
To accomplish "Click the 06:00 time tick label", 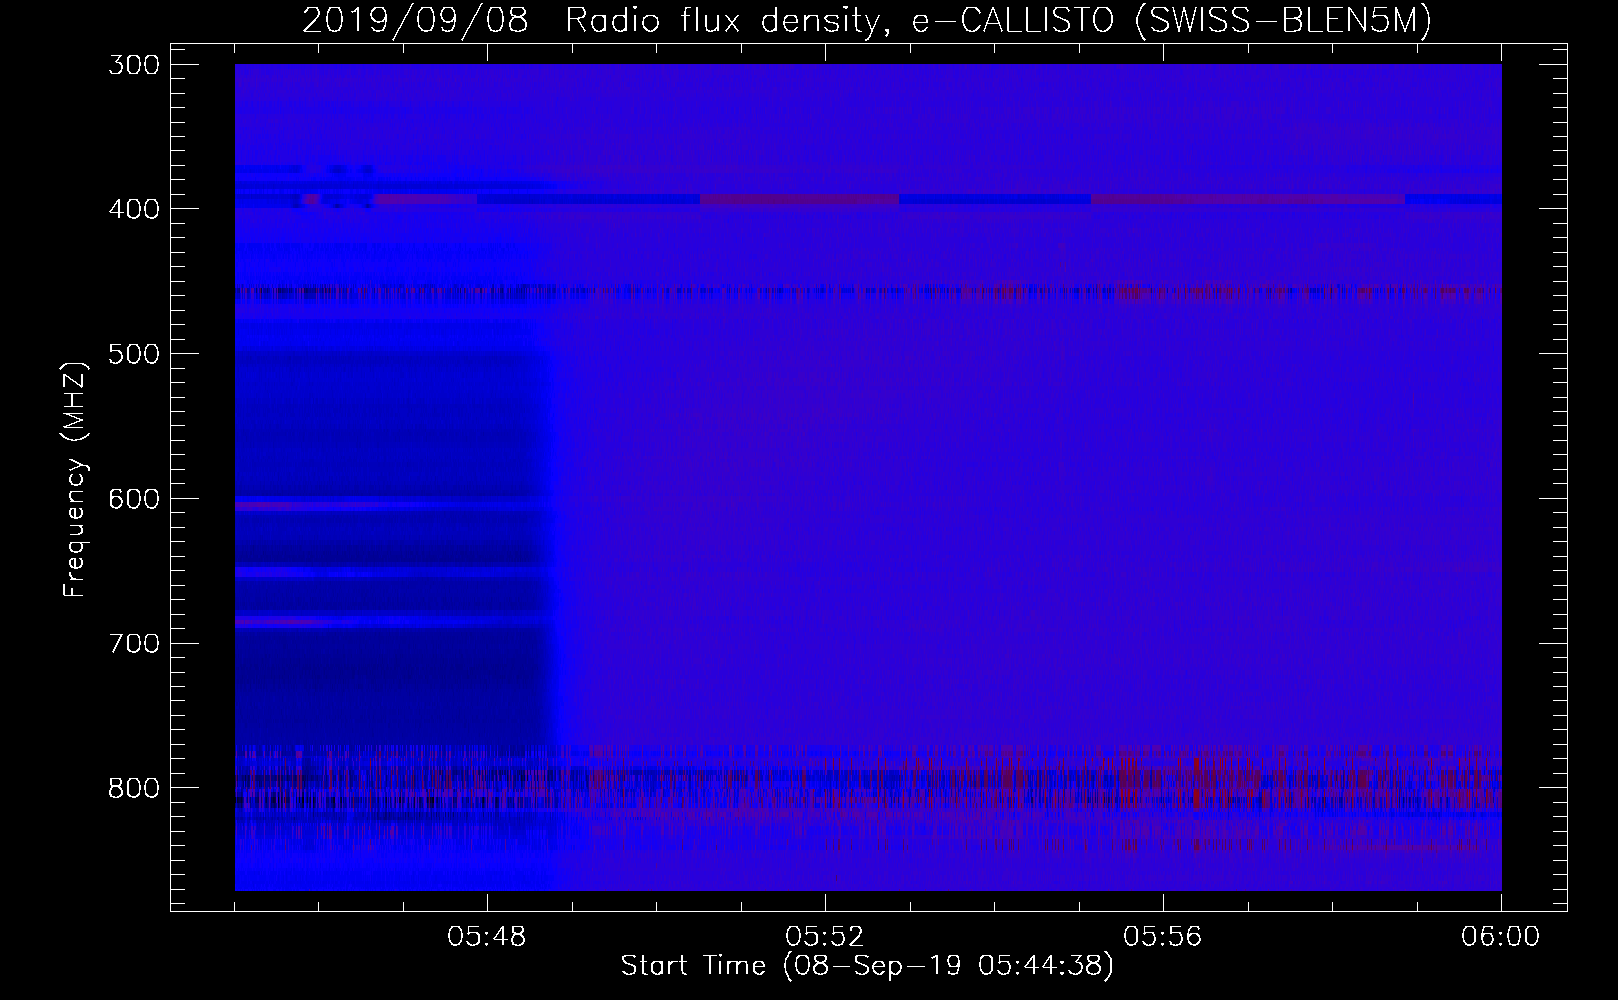I will click(1501, 937).
